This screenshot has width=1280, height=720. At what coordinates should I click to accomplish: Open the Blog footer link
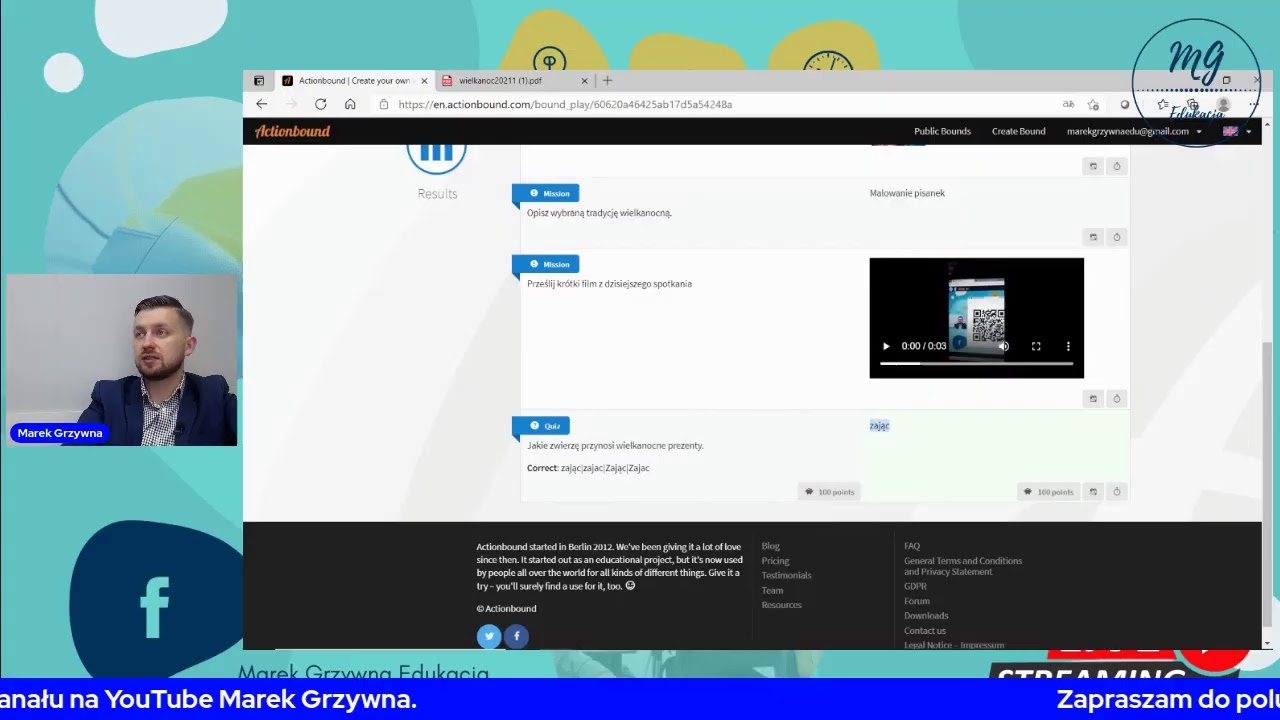coord(770,546)
